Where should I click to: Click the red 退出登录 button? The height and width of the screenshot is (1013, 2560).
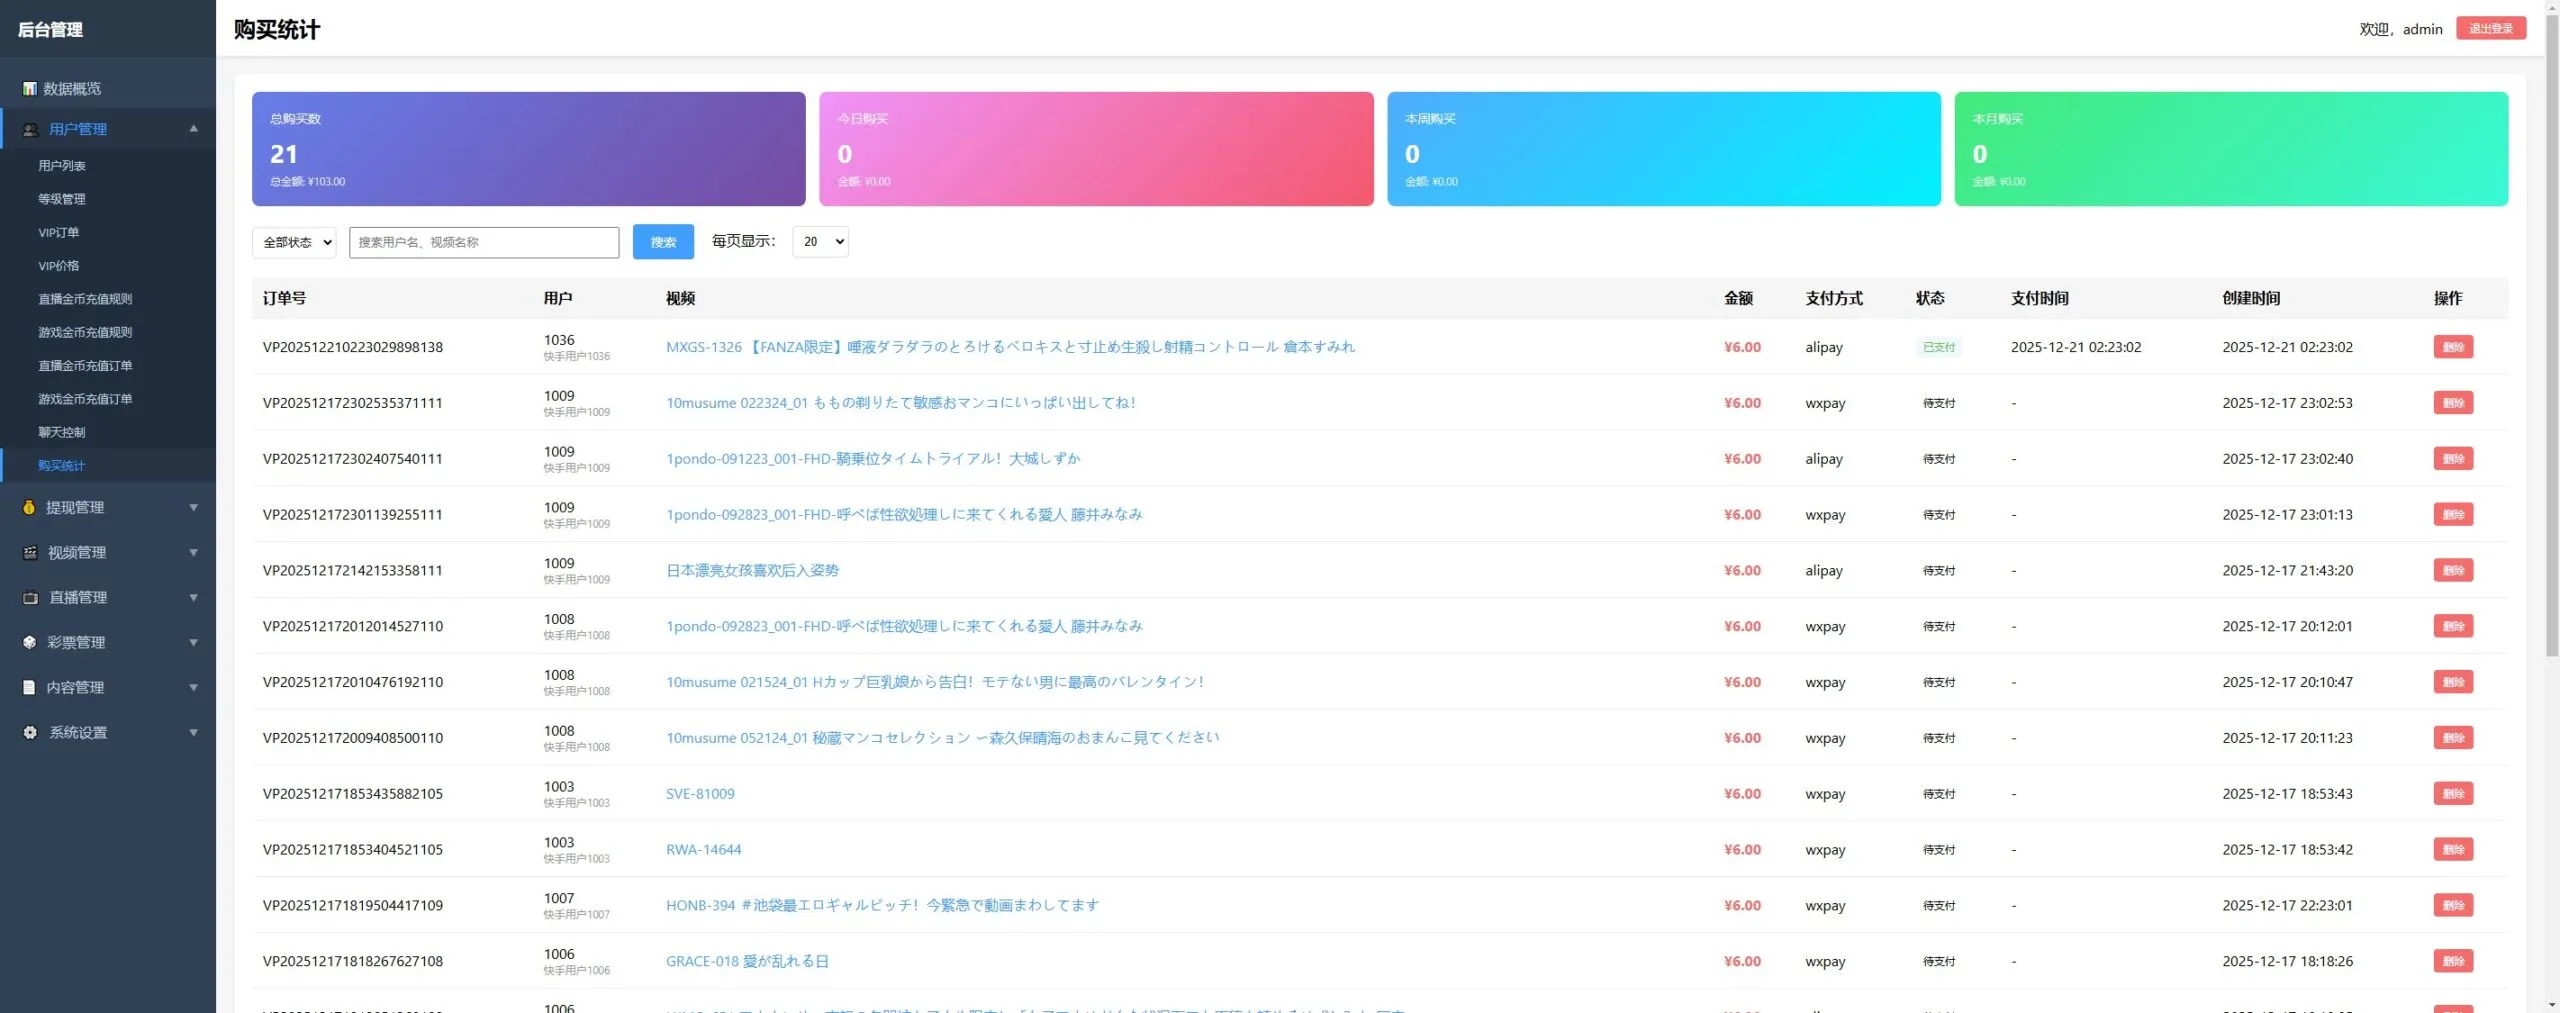[2490, 29]
